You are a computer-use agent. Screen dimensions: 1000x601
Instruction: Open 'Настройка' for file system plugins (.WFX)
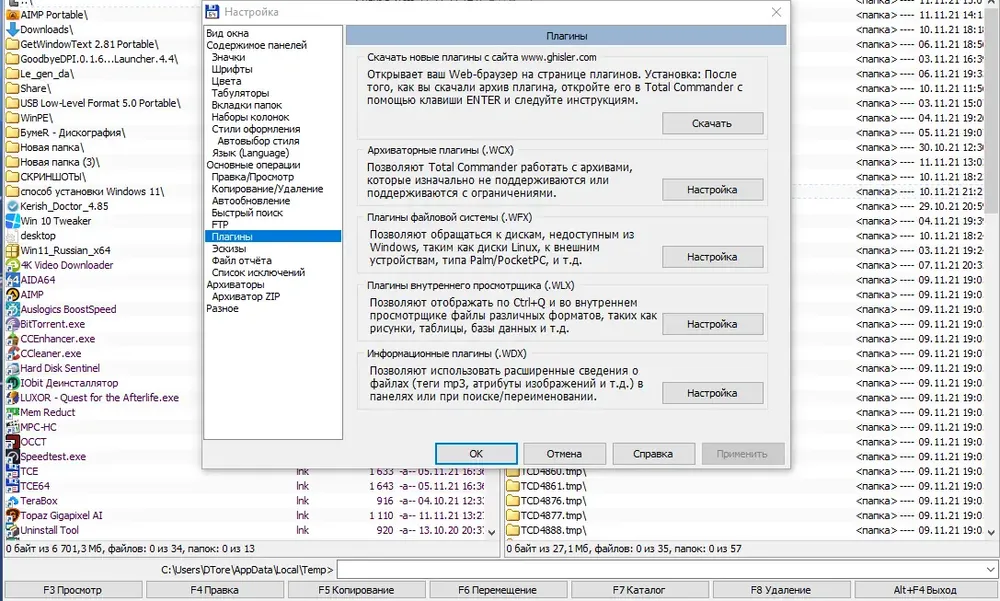click(712, 257)
